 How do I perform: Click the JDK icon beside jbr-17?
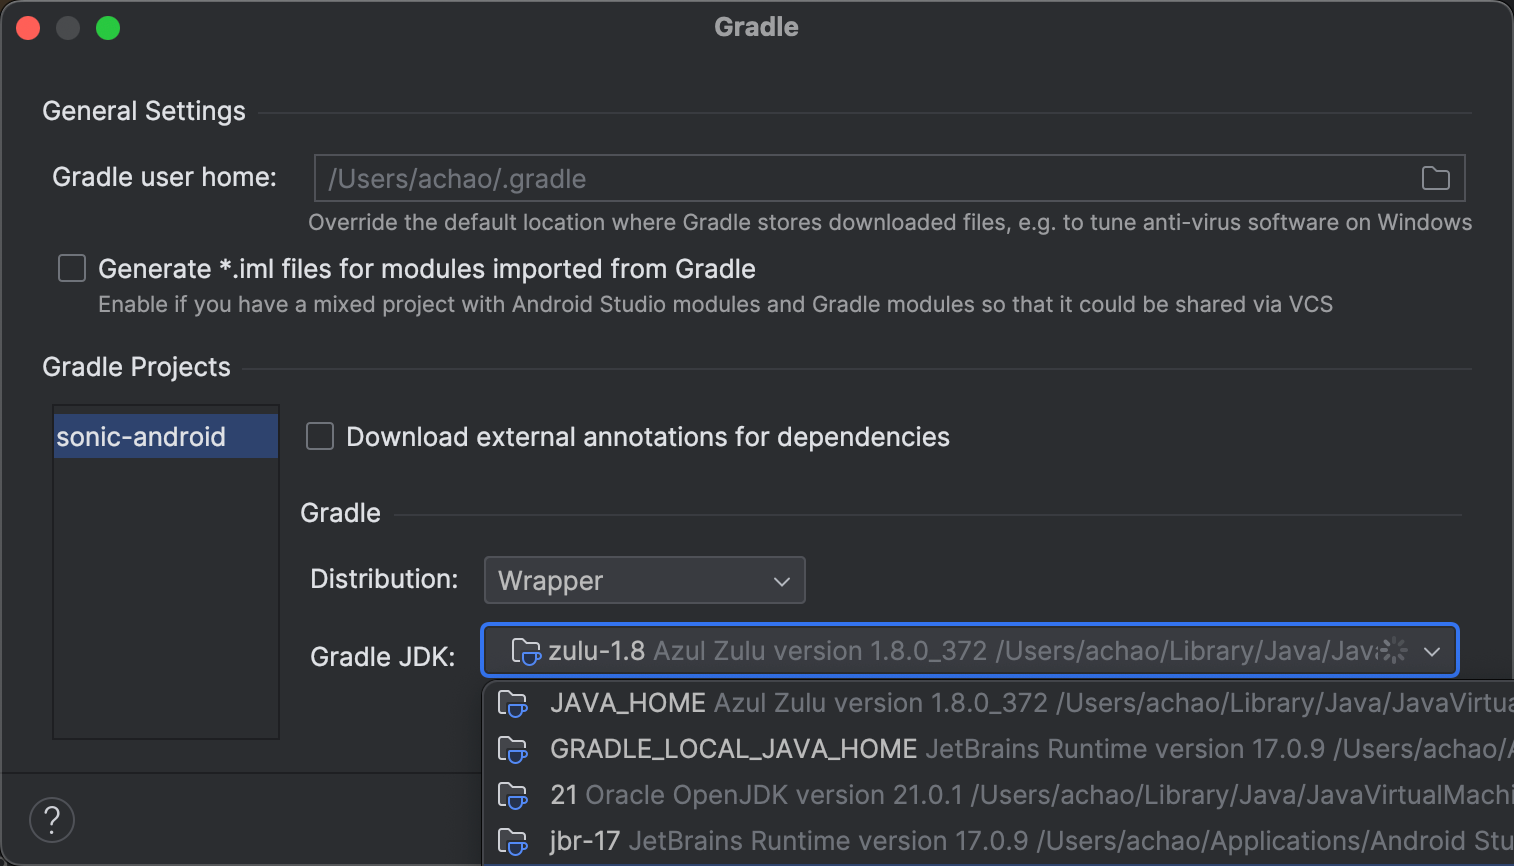(513, 842)
